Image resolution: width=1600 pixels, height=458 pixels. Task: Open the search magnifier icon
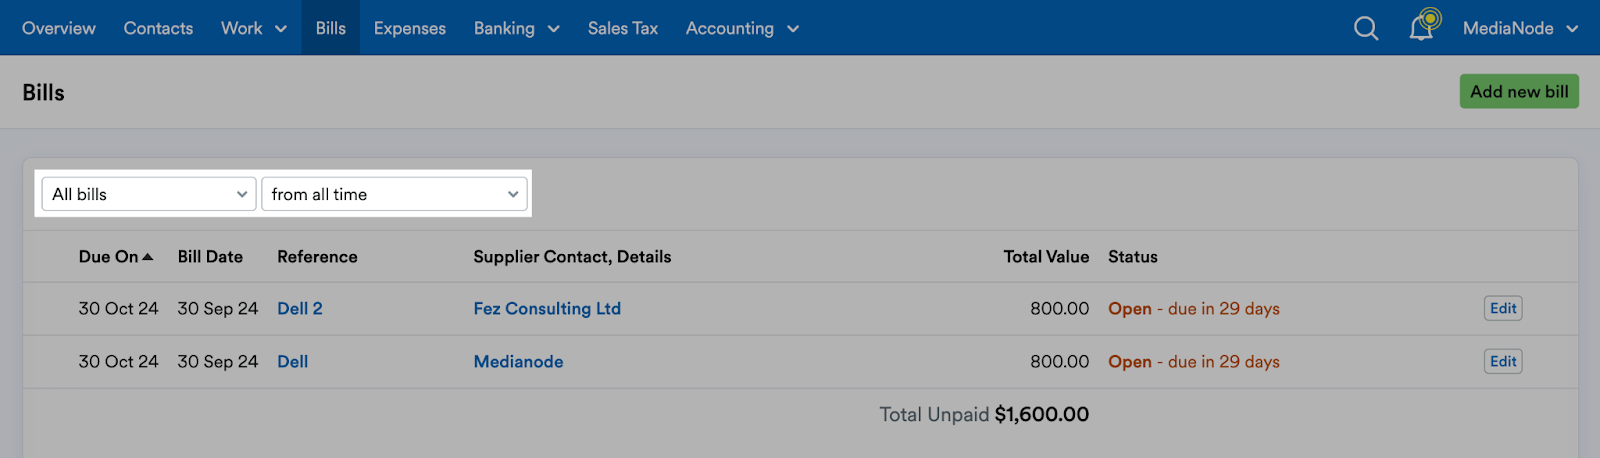1366,28
